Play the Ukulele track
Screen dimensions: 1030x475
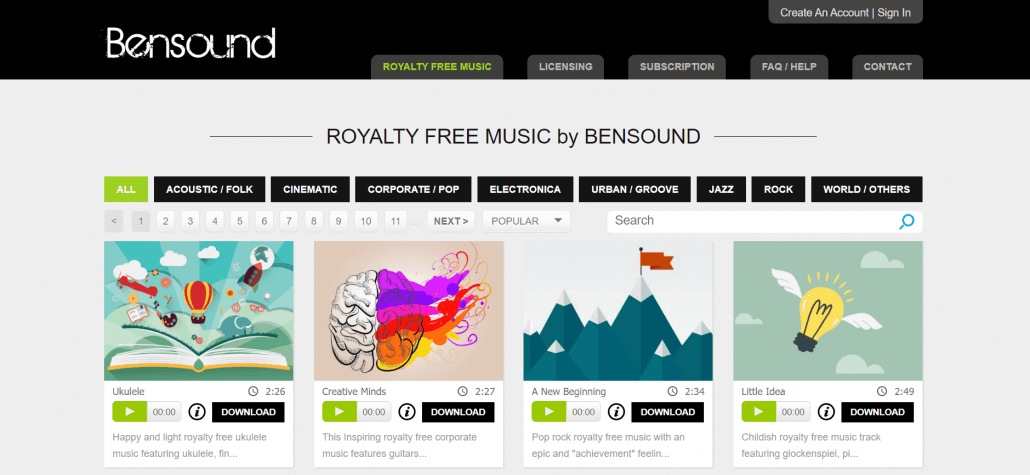coord(129,412)
